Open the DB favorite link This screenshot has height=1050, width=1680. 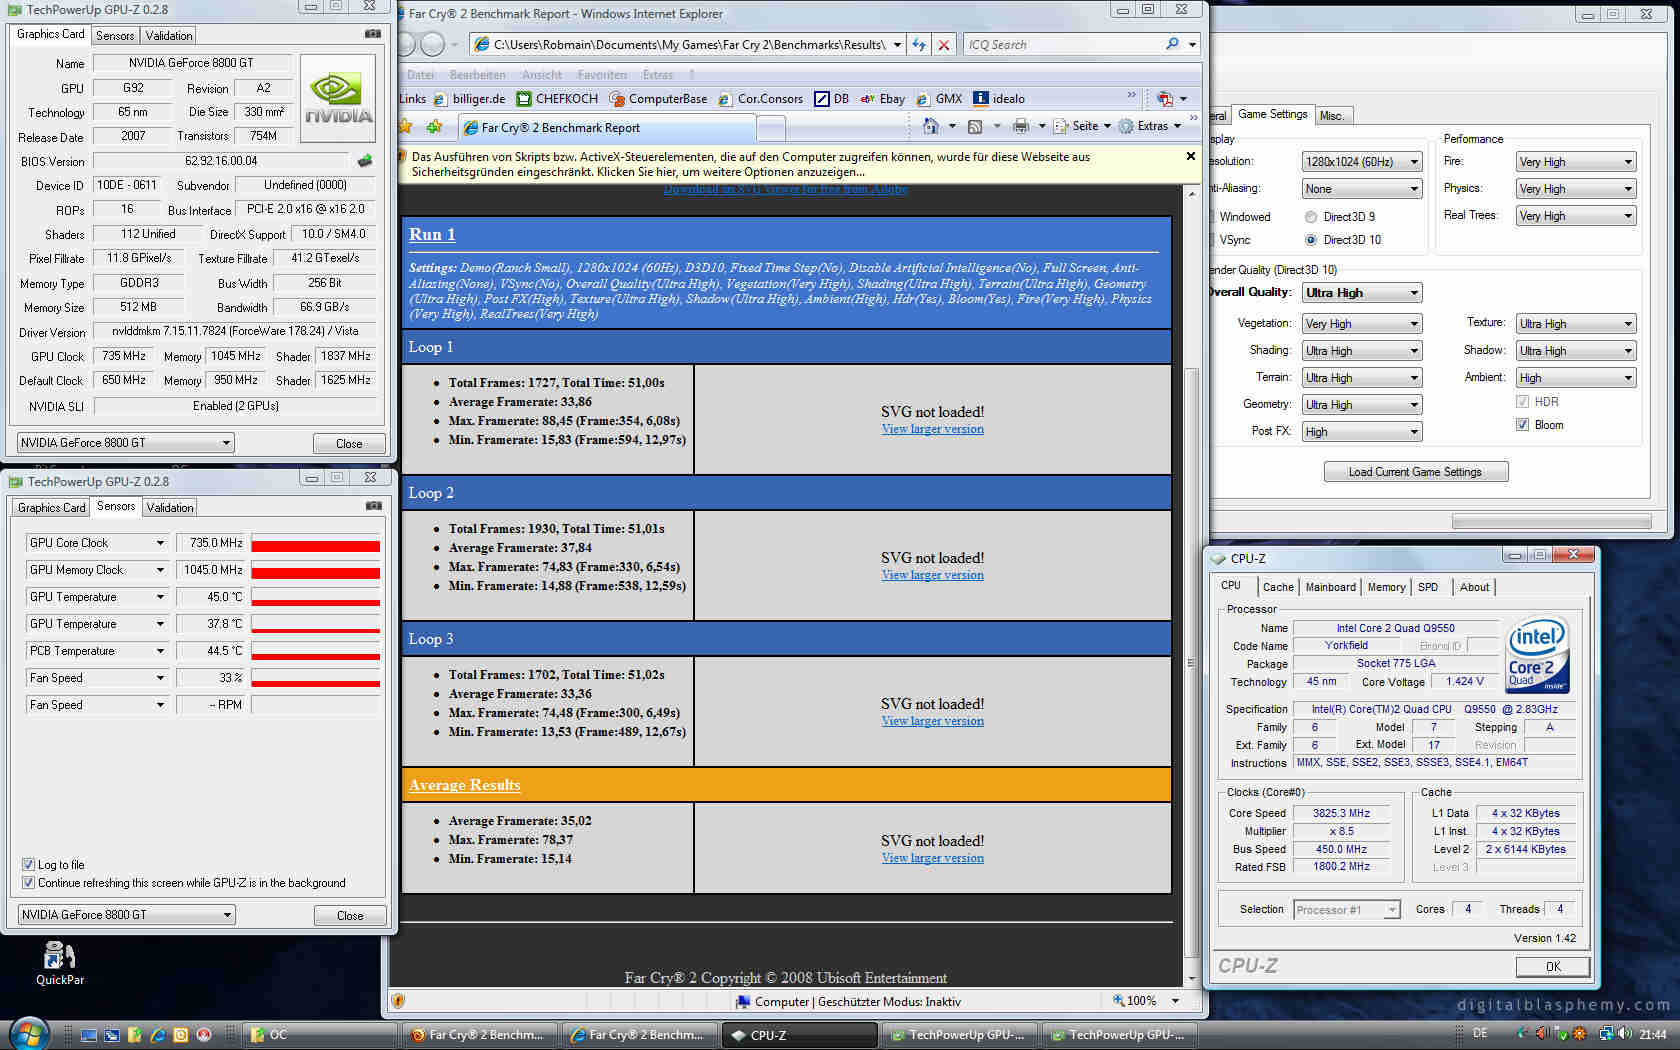(x=832, y=98)
